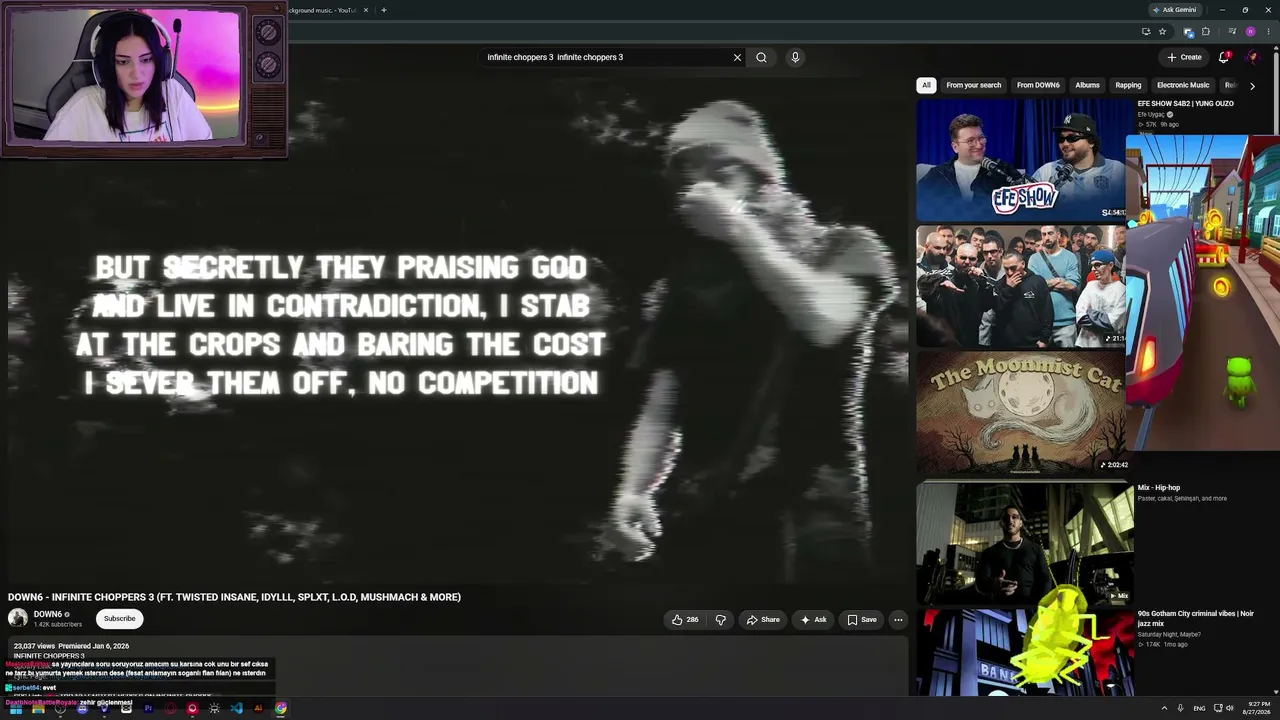Screen dimensions: 1280x720
Task: Open the gear-like app on the taskbar
Action: pos(214,708)
